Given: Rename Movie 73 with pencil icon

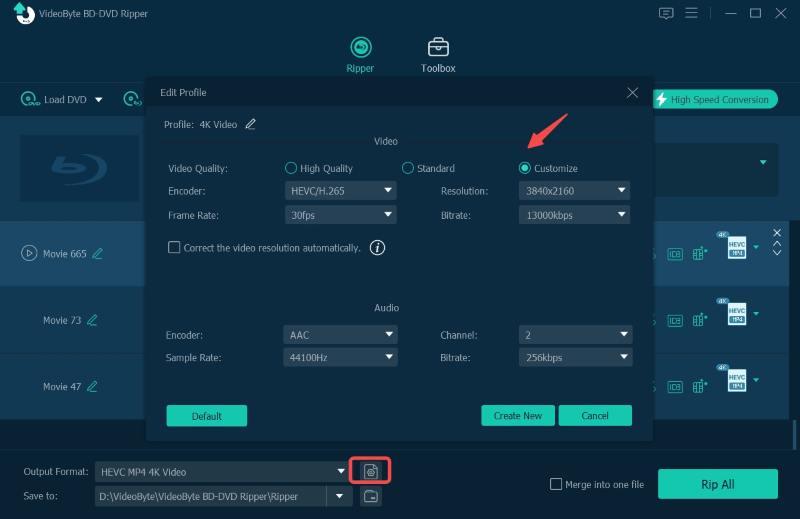Looking at the screenshot, I should (x=92, y=320).
